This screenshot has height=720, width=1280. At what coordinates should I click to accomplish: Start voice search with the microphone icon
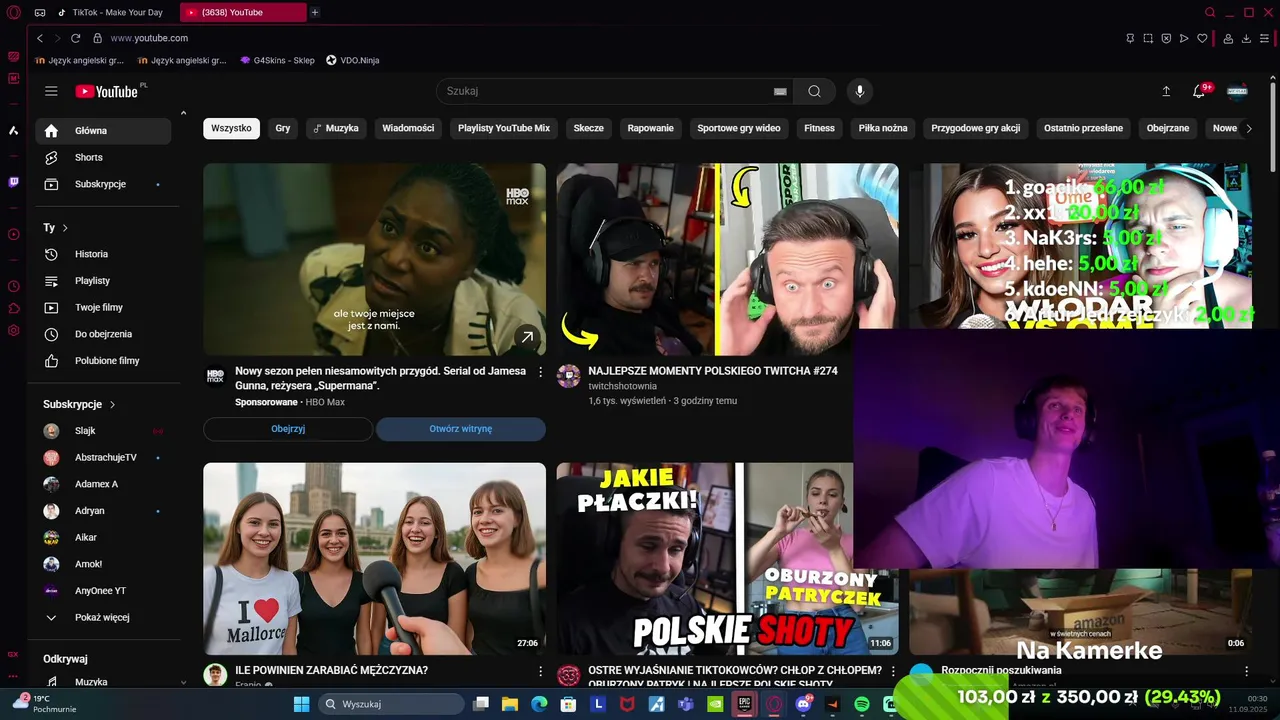click(x=859, y=91)
